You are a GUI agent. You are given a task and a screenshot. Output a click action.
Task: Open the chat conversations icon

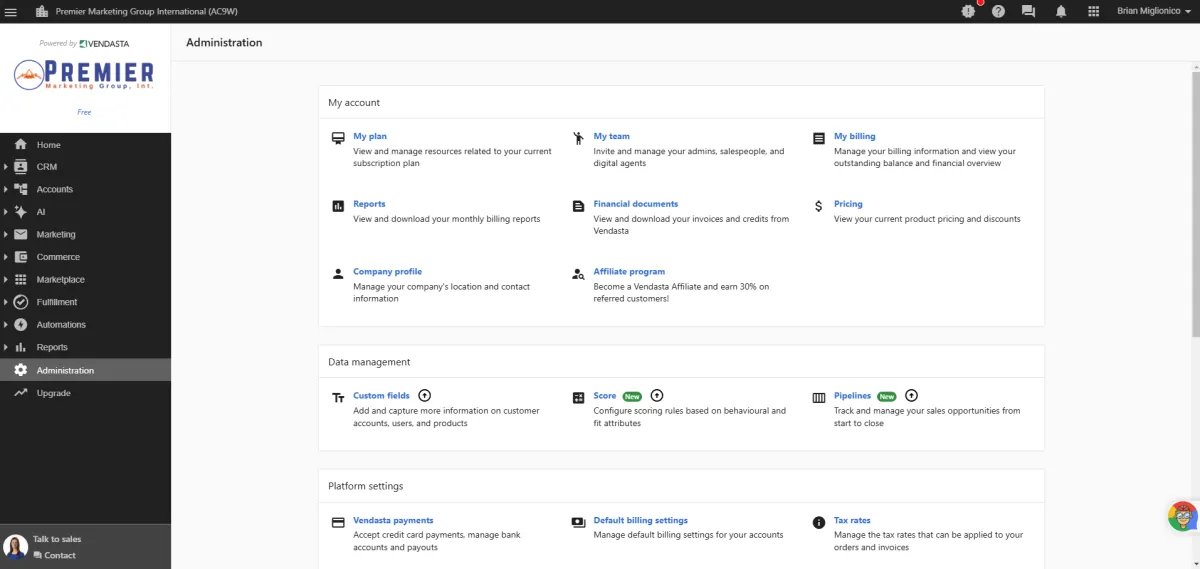point(1028,11)
